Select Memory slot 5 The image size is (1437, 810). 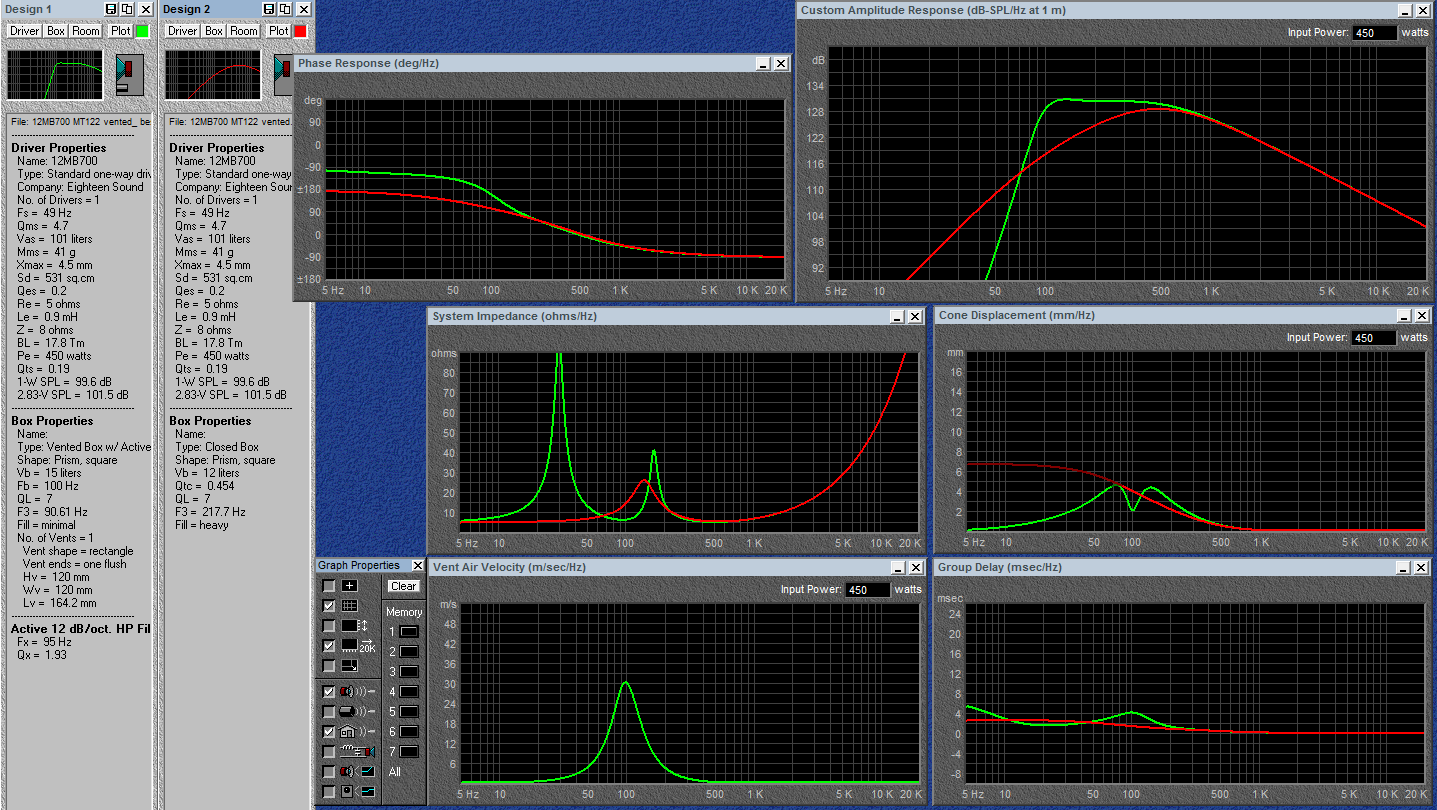pos(409,712)
